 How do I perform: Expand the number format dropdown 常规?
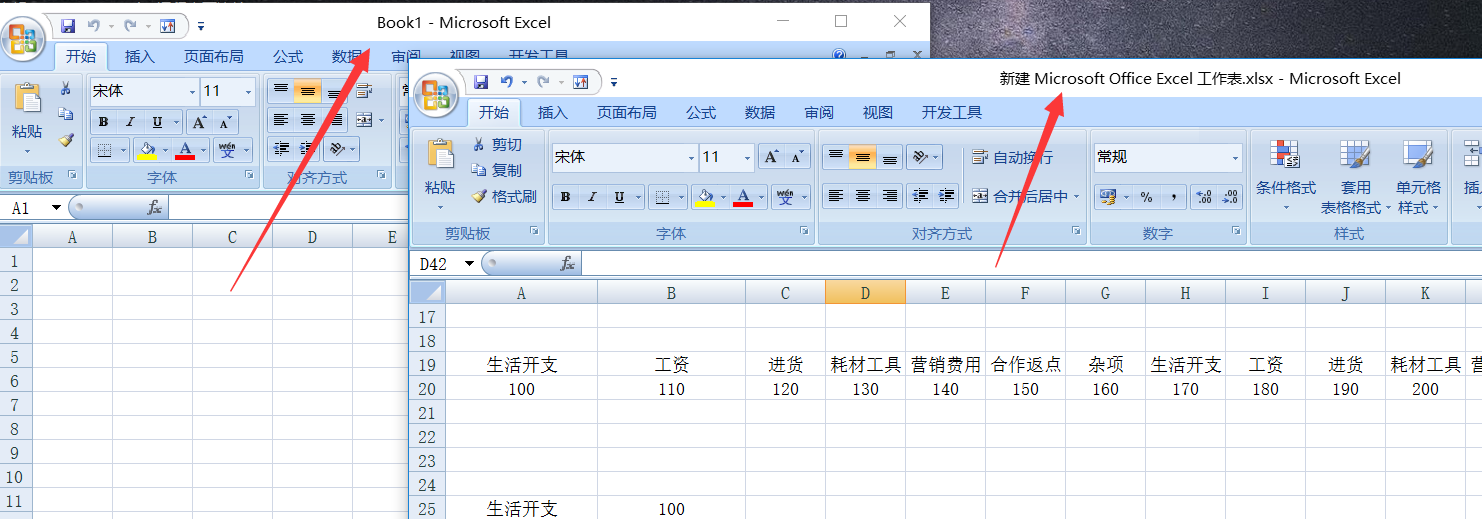pos(1236,158)
